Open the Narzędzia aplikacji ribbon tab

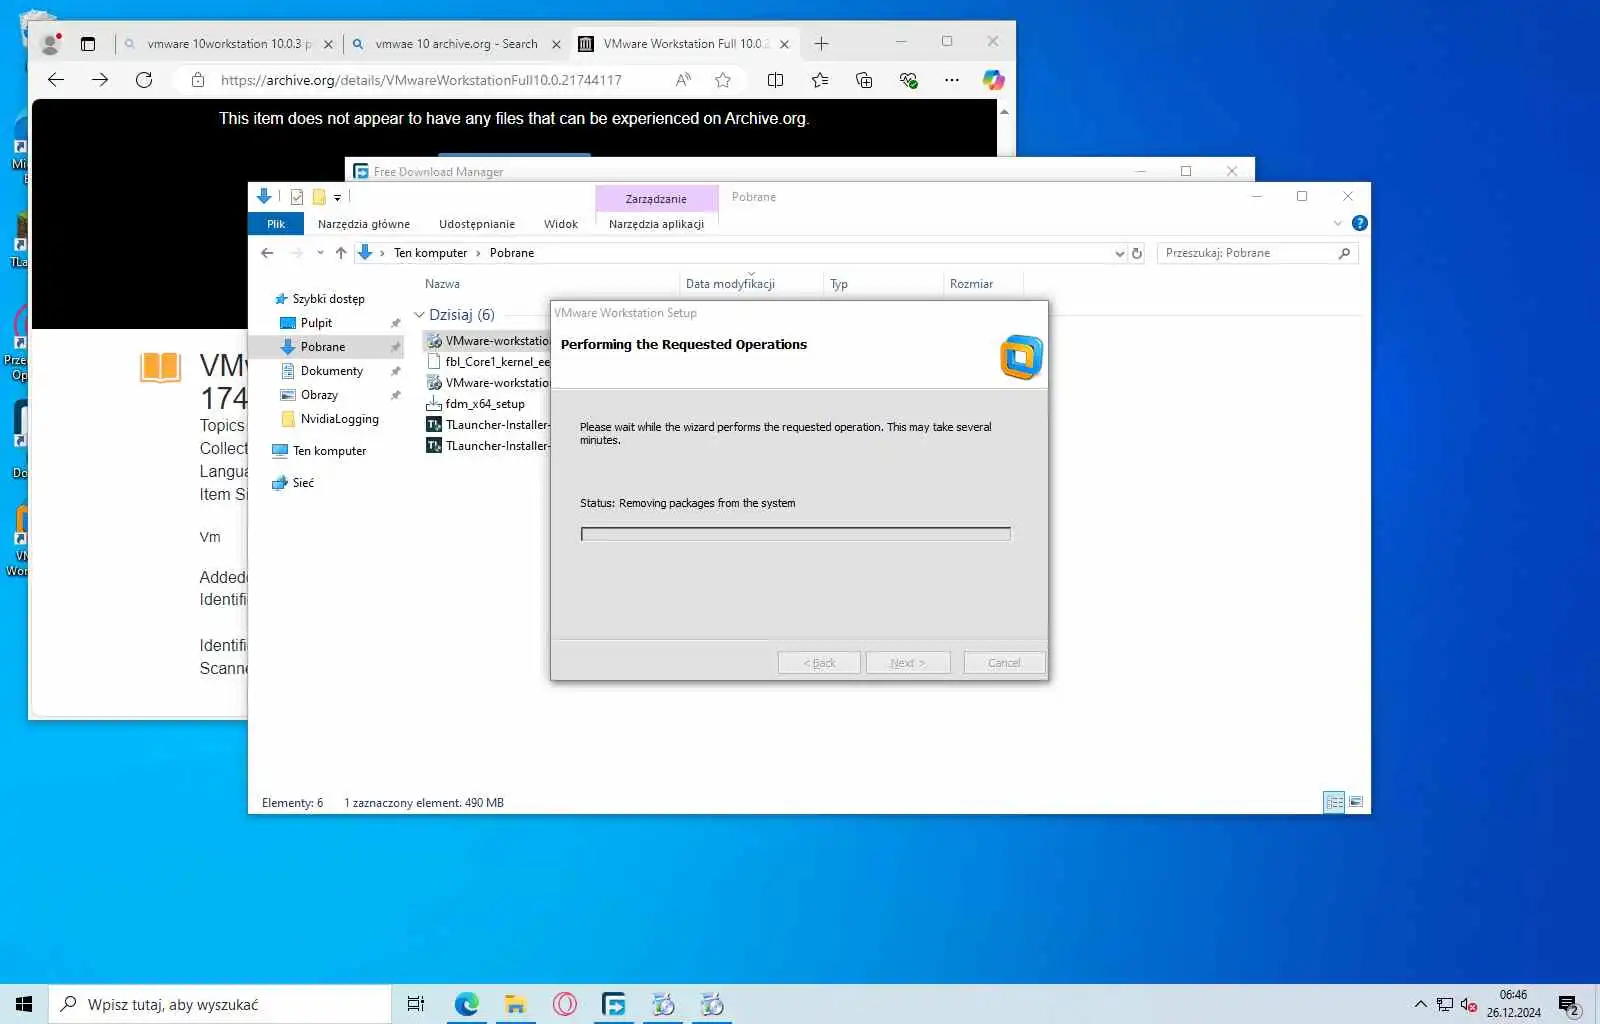pos(656,224)
